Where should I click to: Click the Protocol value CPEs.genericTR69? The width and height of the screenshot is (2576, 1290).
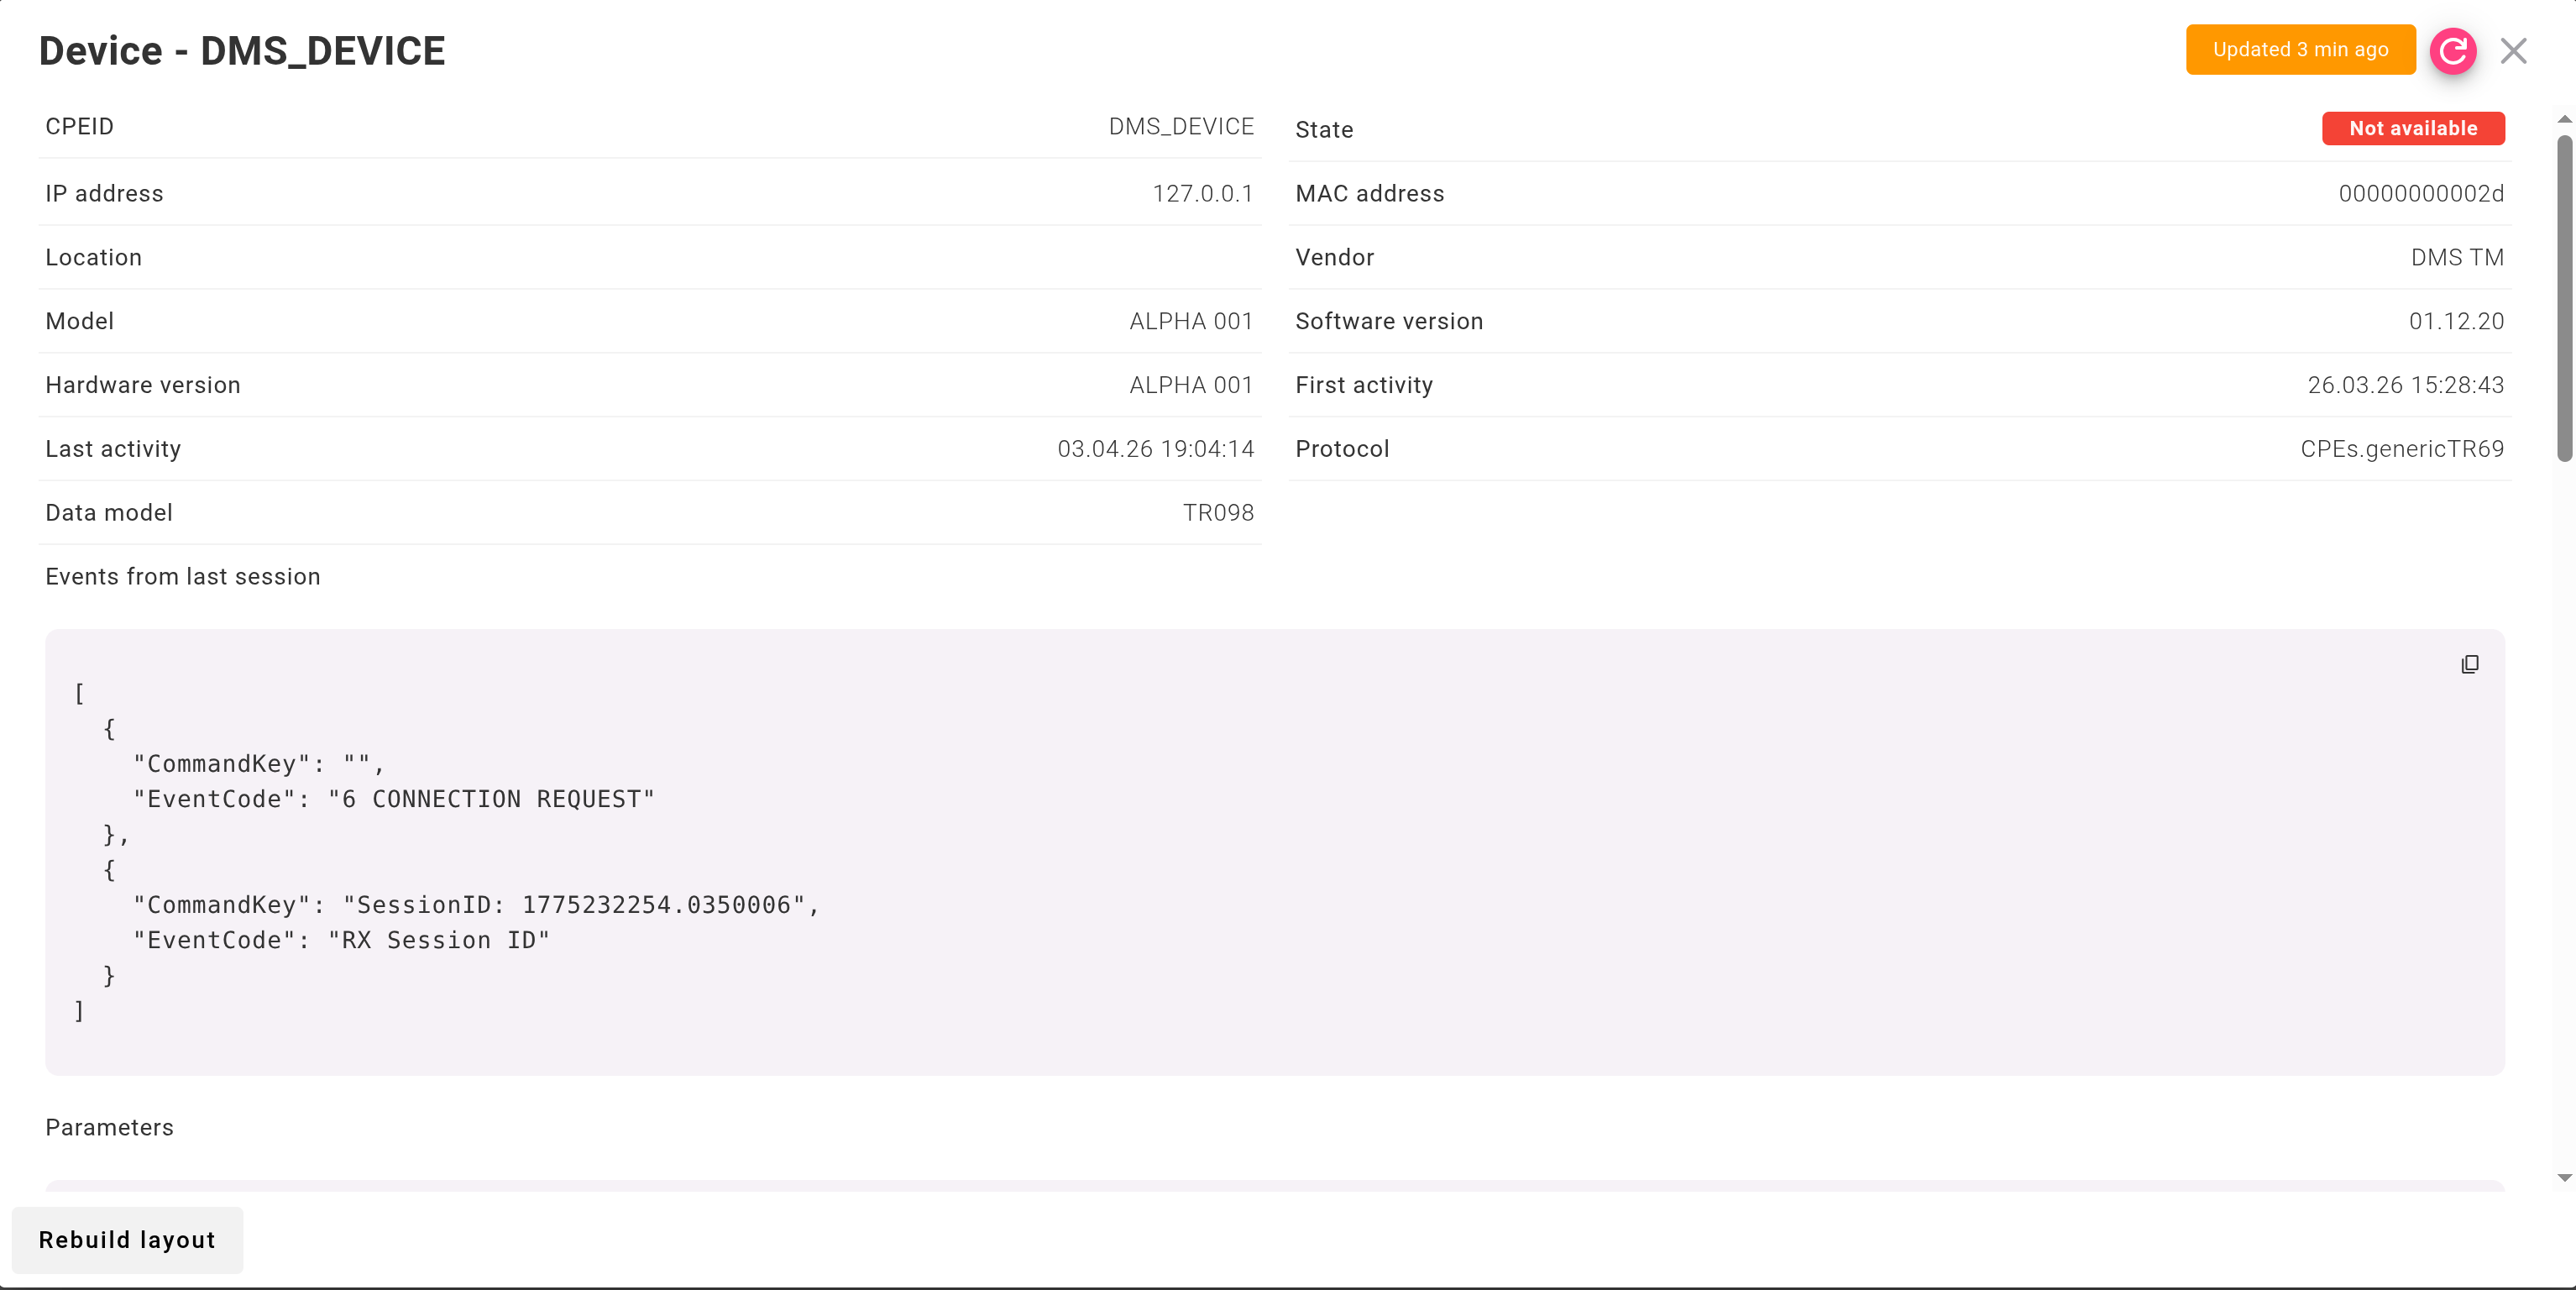(2402, 448)
